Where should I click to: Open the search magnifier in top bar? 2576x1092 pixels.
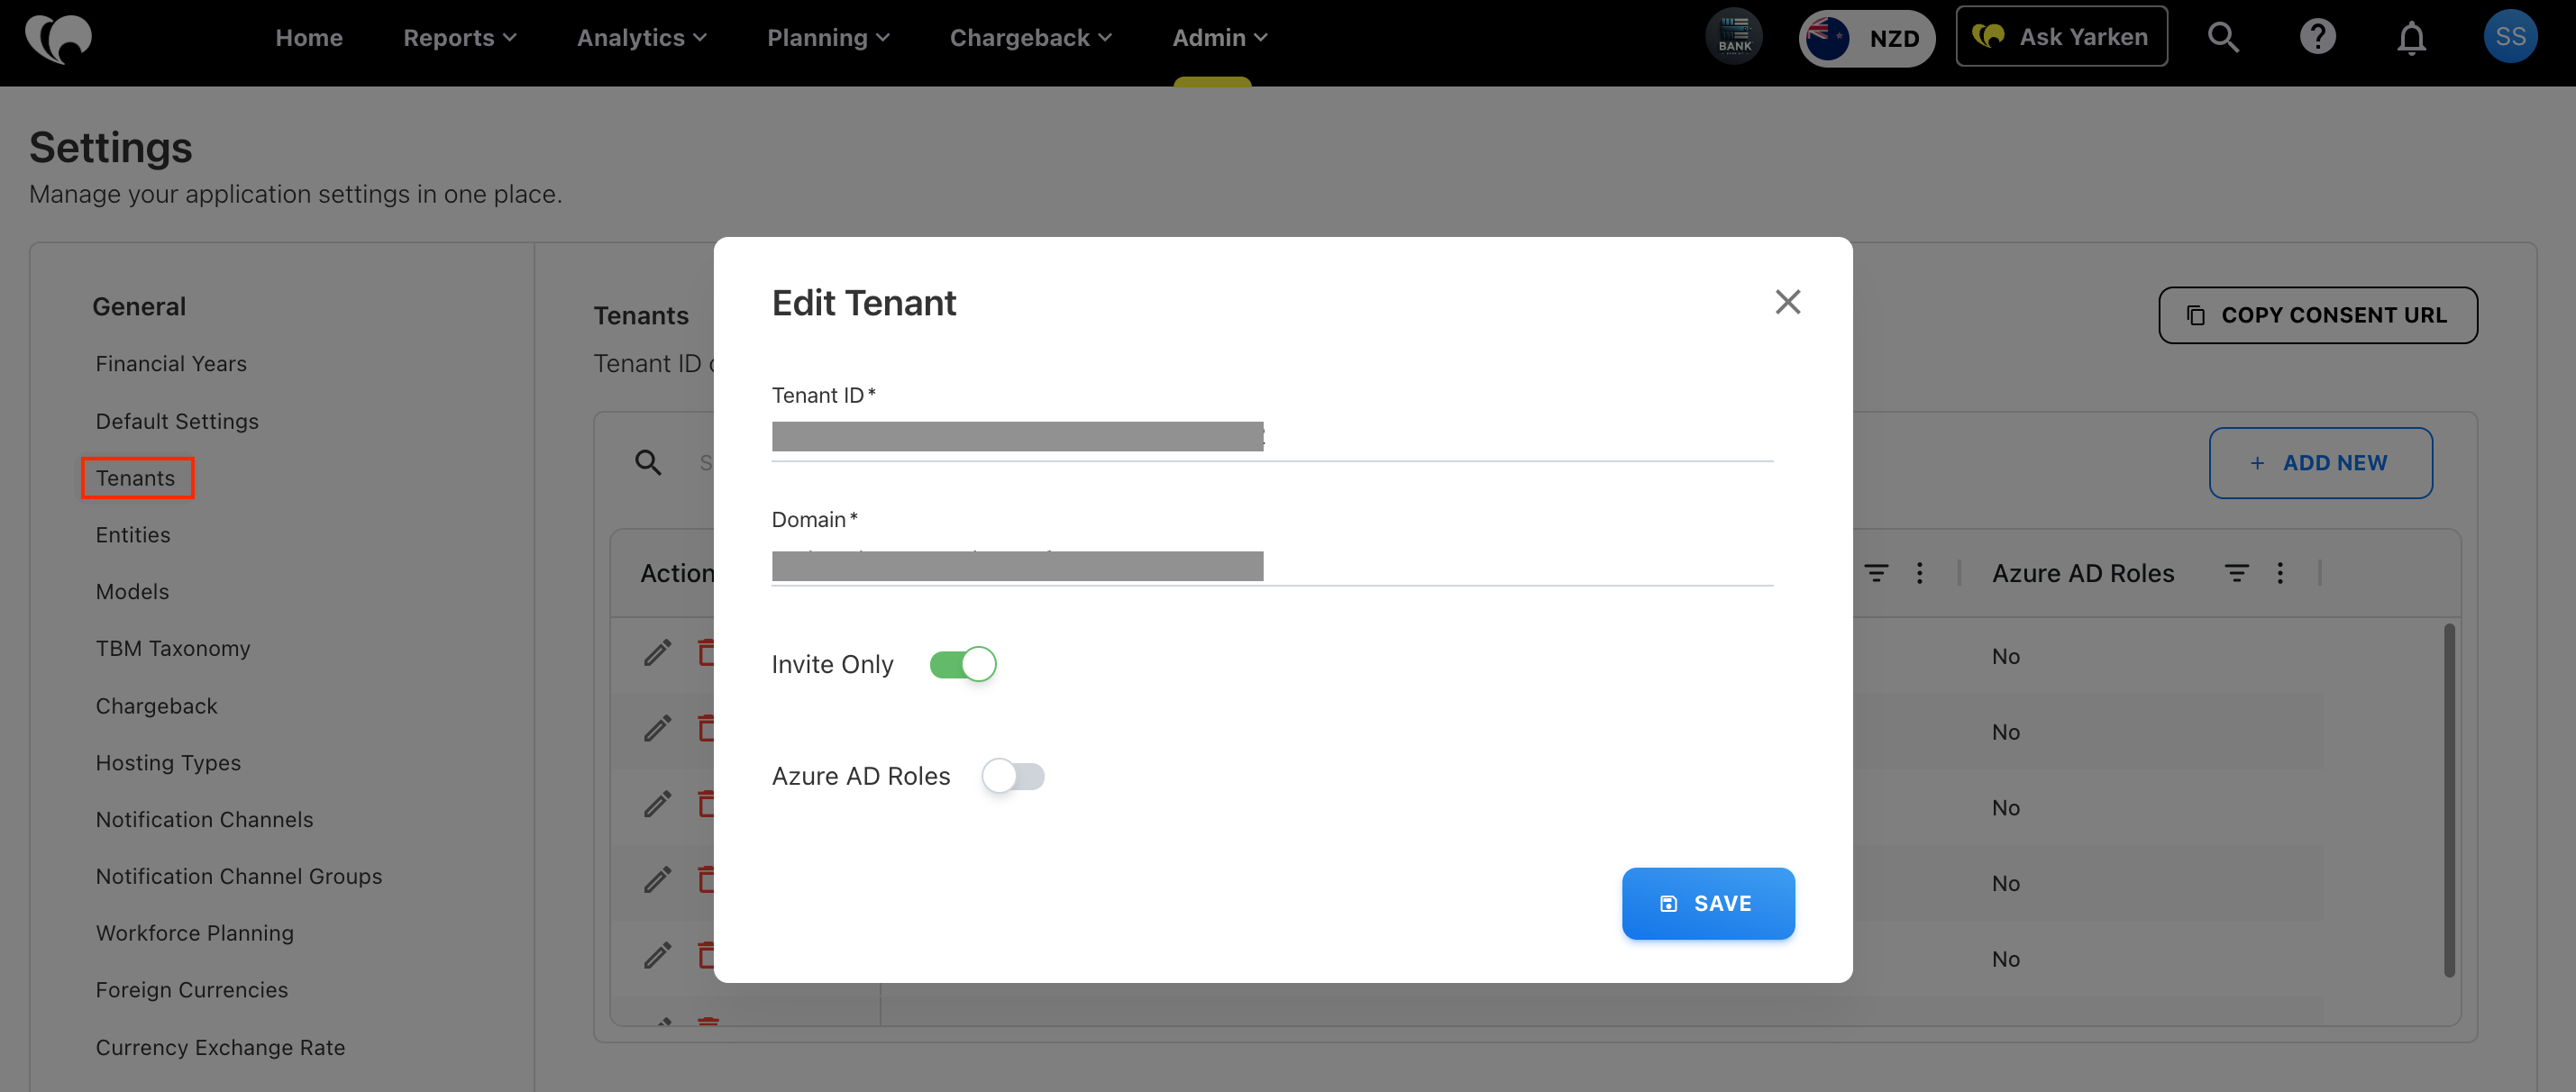click(x=2223, y=37)
